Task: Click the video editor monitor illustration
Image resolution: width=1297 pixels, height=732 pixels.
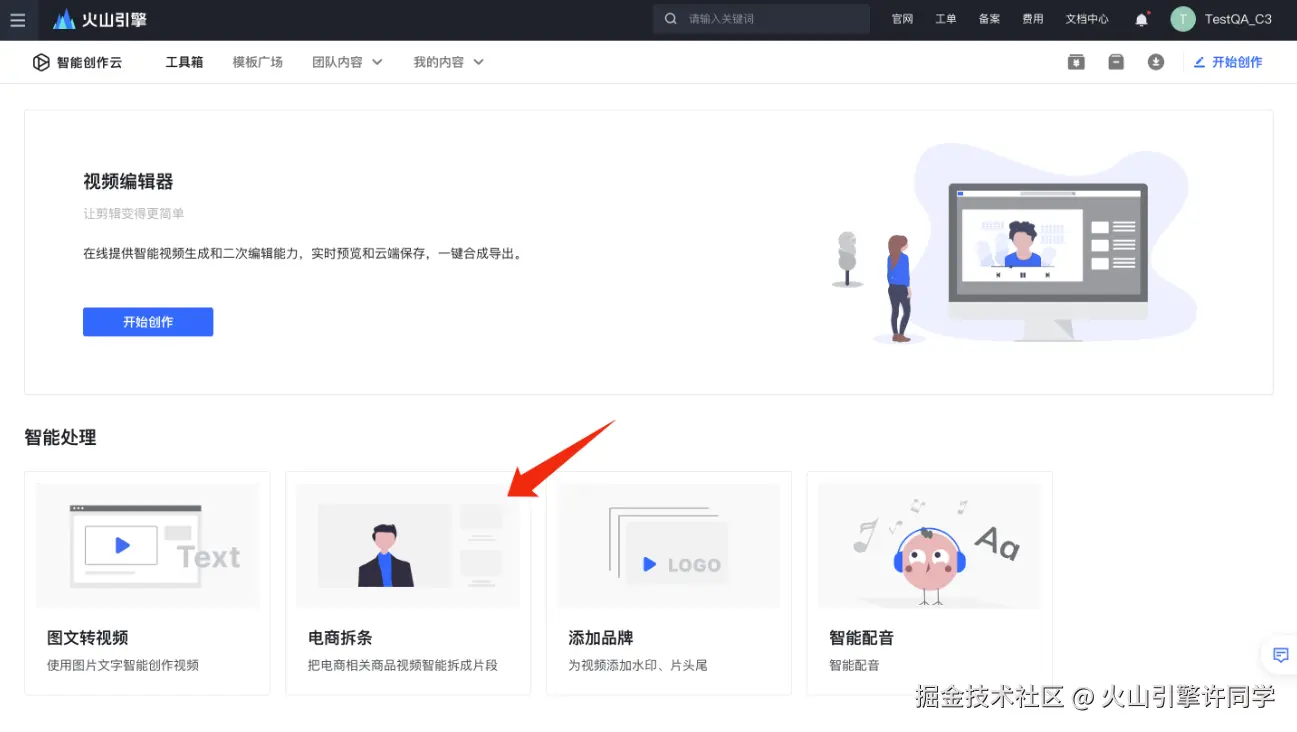Action: point(1048,261)
